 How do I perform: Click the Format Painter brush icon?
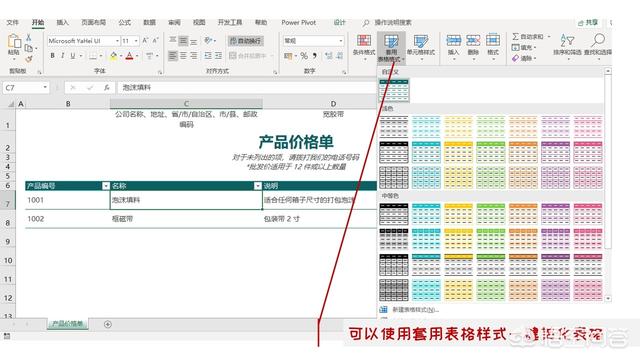(x=29, y=59)
